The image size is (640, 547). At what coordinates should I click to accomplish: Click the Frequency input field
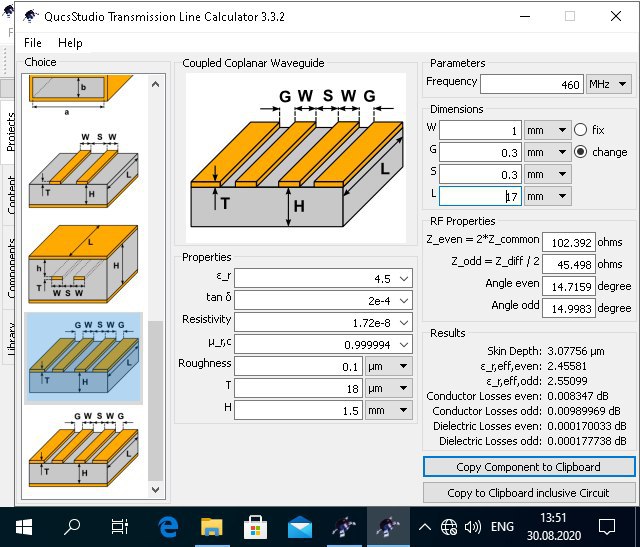click(532, 84)
